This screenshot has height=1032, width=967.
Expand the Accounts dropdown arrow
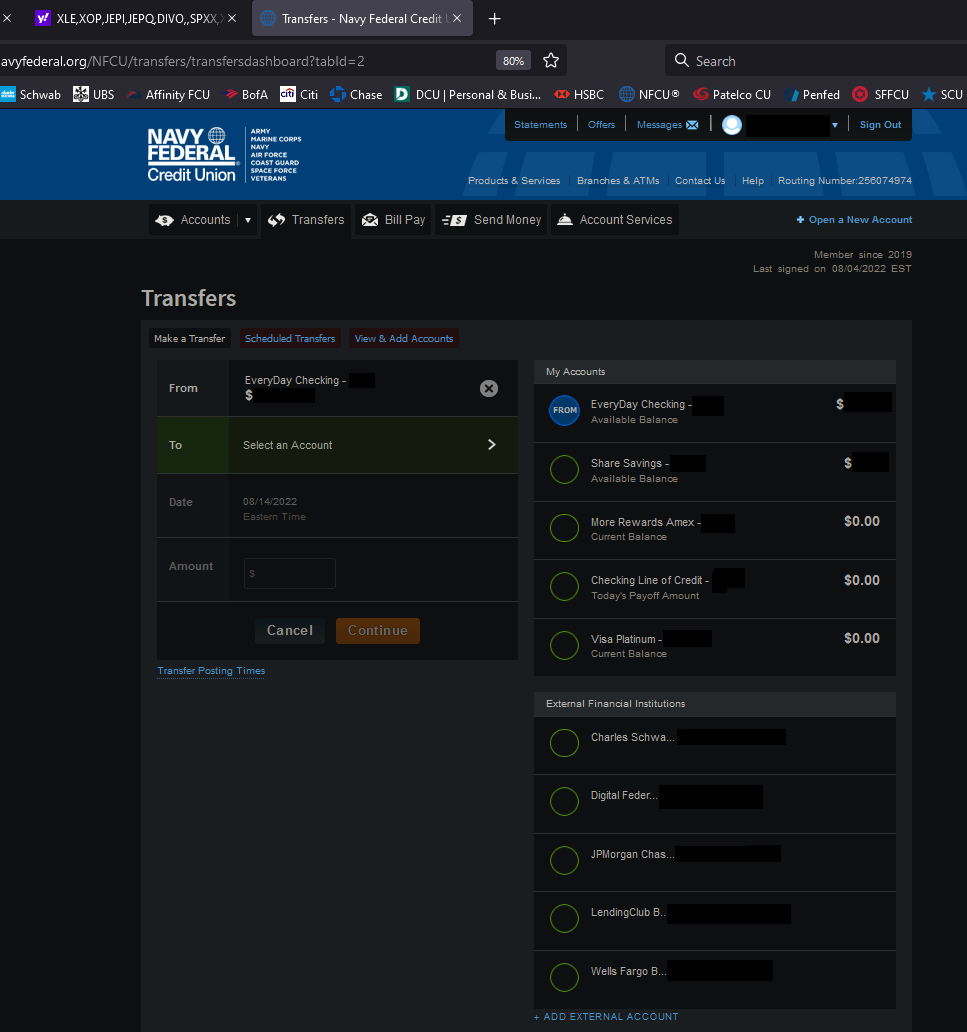248,220
